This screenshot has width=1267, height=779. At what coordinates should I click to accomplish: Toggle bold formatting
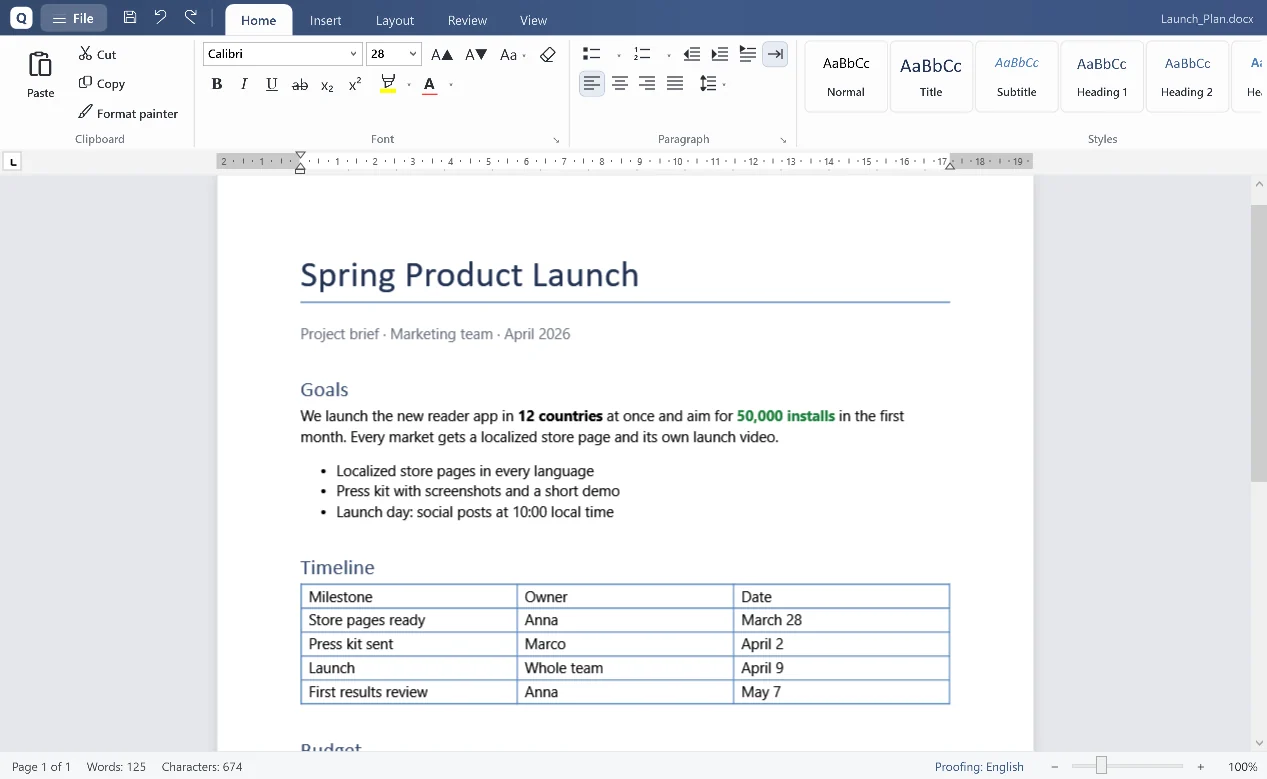click(216, 84)
